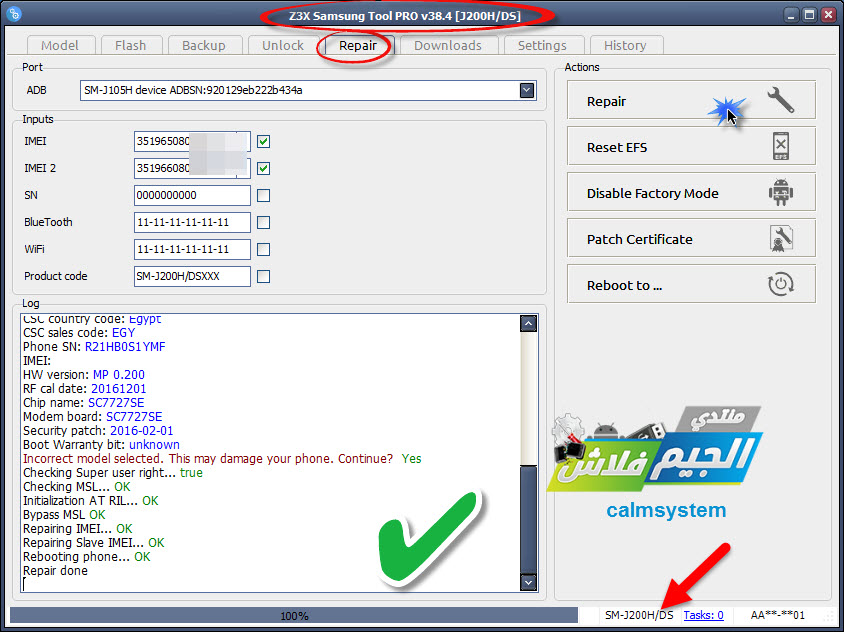
Task: Click 'Phone SN: R21HB0S1YMF' log line
Action: tap(94, 347)
